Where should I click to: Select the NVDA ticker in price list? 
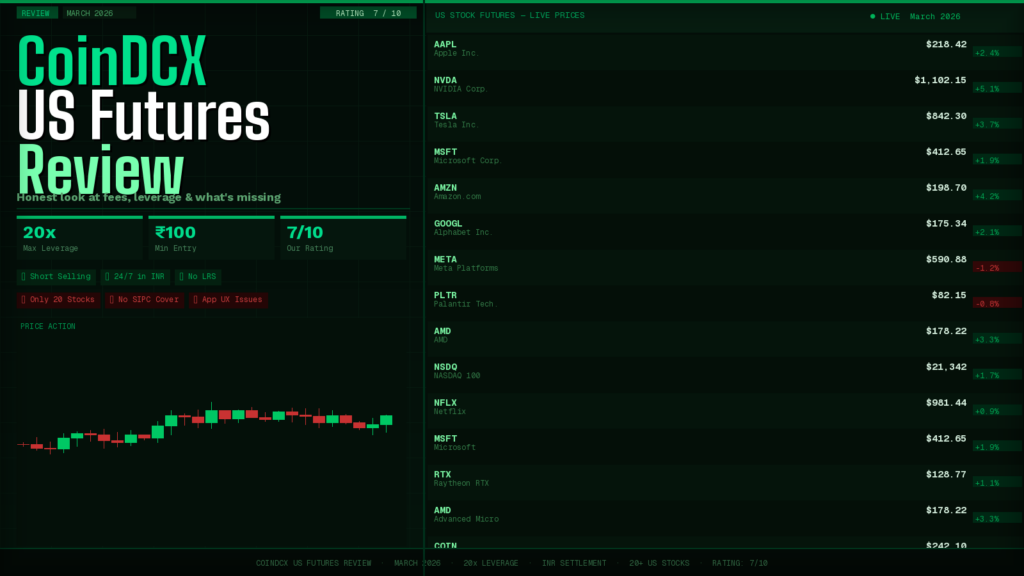tap(445, 80)
